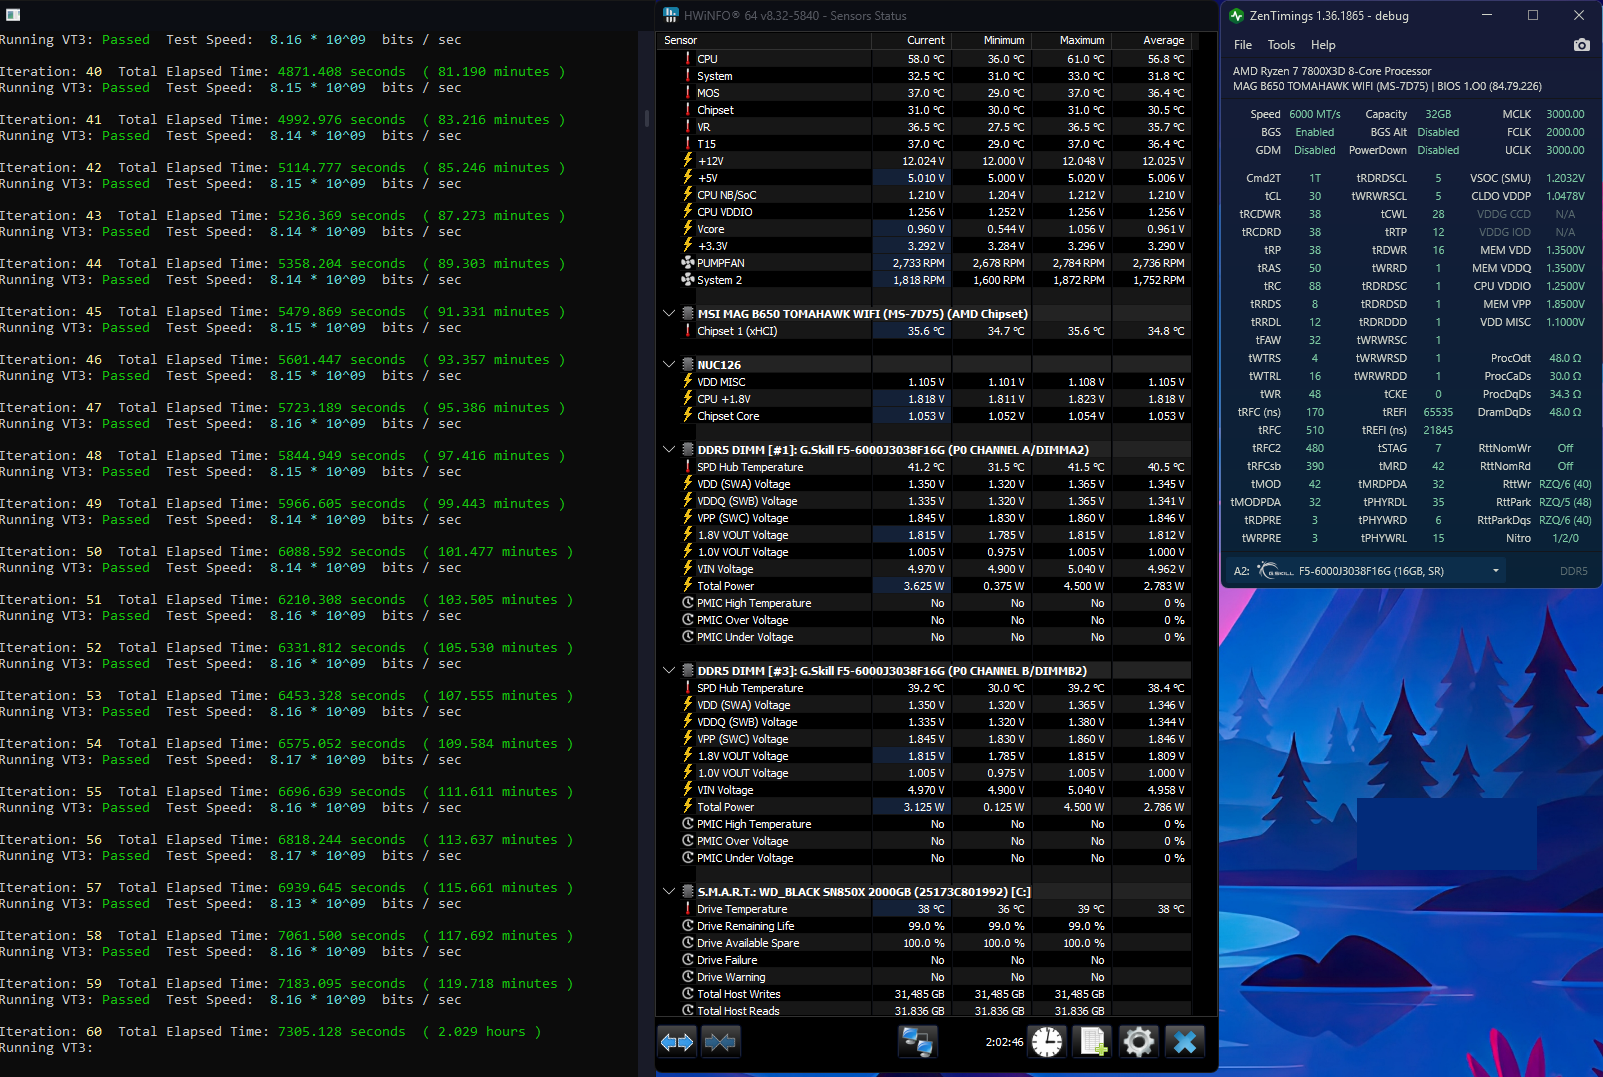This screenshot has height=1077, width=1603.
Task: Open the ZenTimings Help menu
Action: (x=1323, y=45)
